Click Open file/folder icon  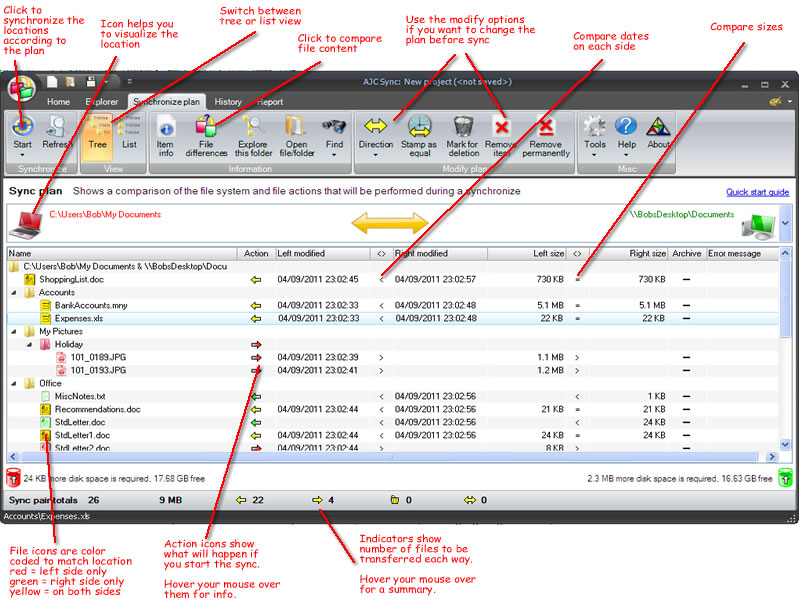[x=295, y=127]
